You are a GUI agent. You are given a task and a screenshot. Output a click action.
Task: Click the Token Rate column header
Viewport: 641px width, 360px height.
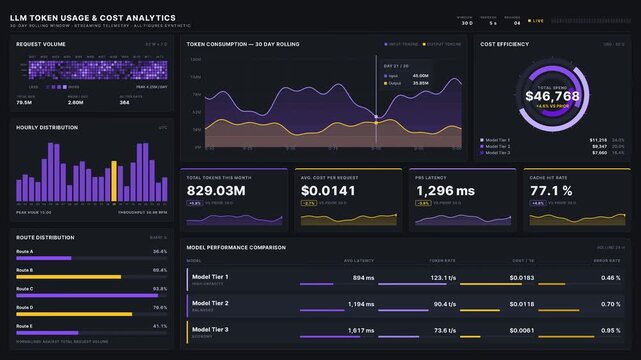(x=442, y=261)
